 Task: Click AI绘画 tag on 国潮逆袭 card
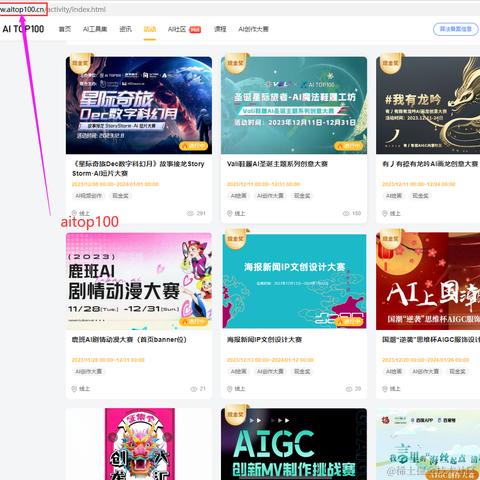[x=394, y=371]
